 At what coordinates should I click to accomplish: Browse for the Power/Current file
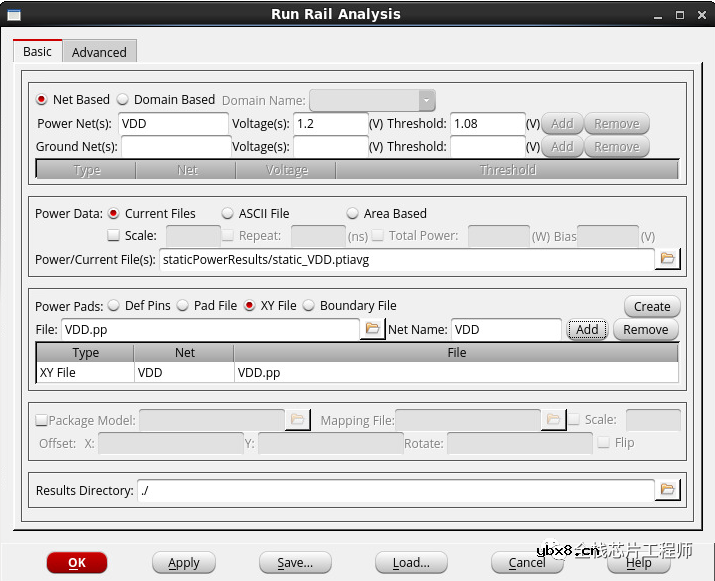click(667, 260)
